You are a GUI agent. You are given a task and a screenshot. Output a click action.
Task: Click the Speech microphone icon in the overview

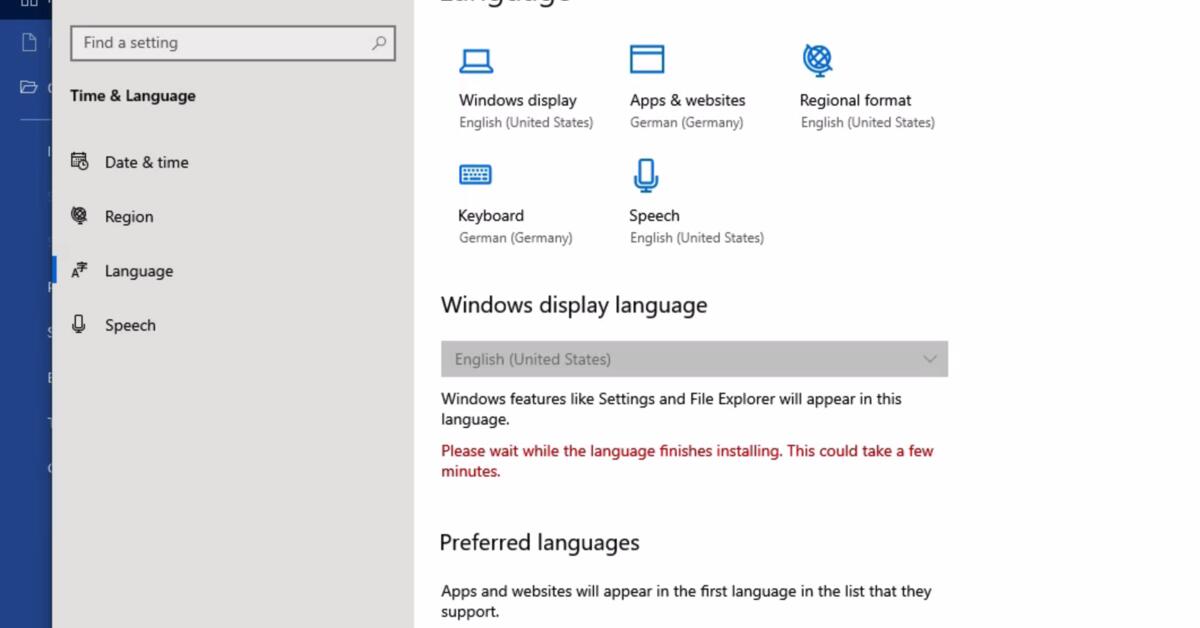click(646, 173)
